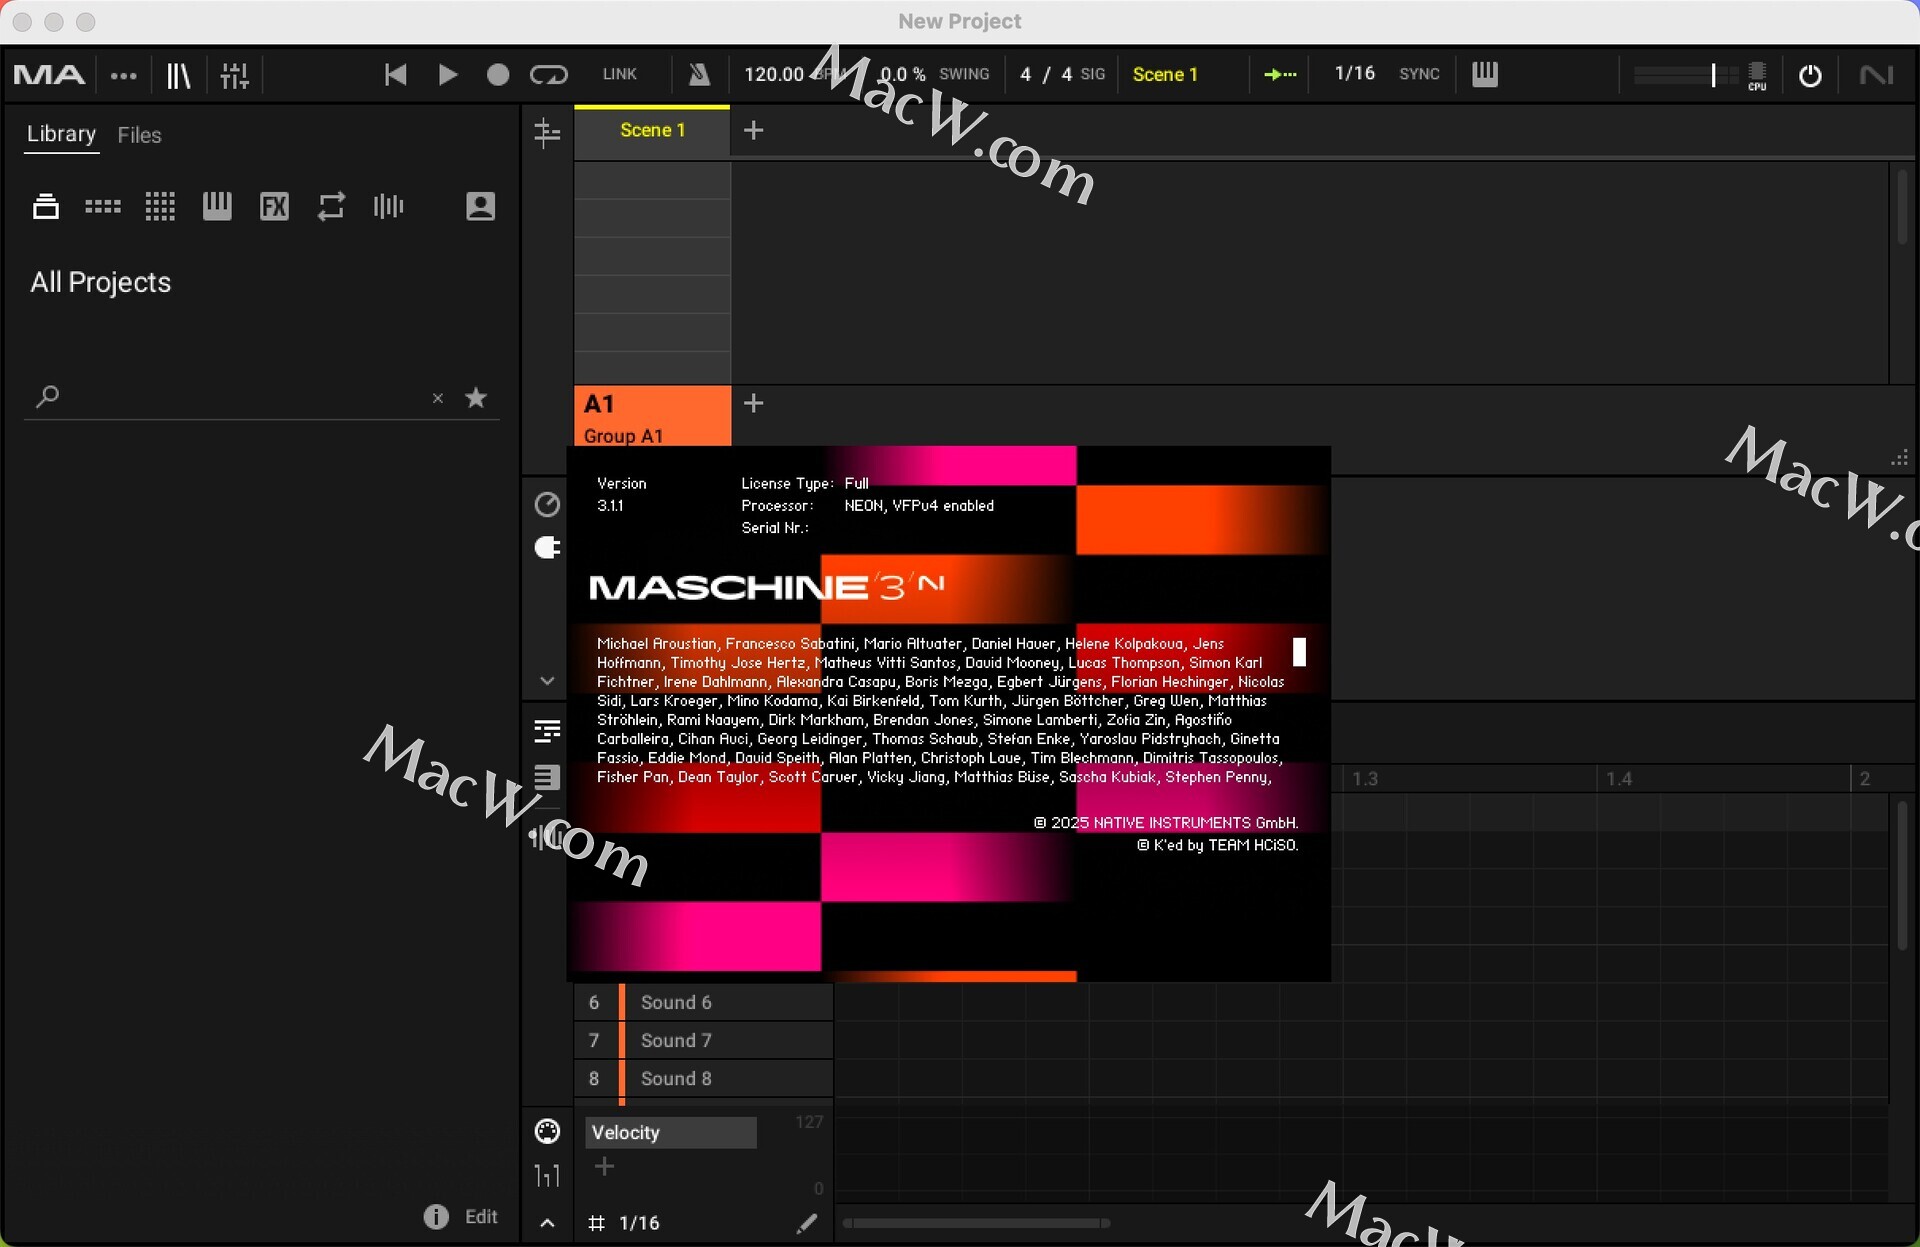Select the Instruments keyboard browser icon
This screenshot has height=1247, width=1920.
(217, 206)
